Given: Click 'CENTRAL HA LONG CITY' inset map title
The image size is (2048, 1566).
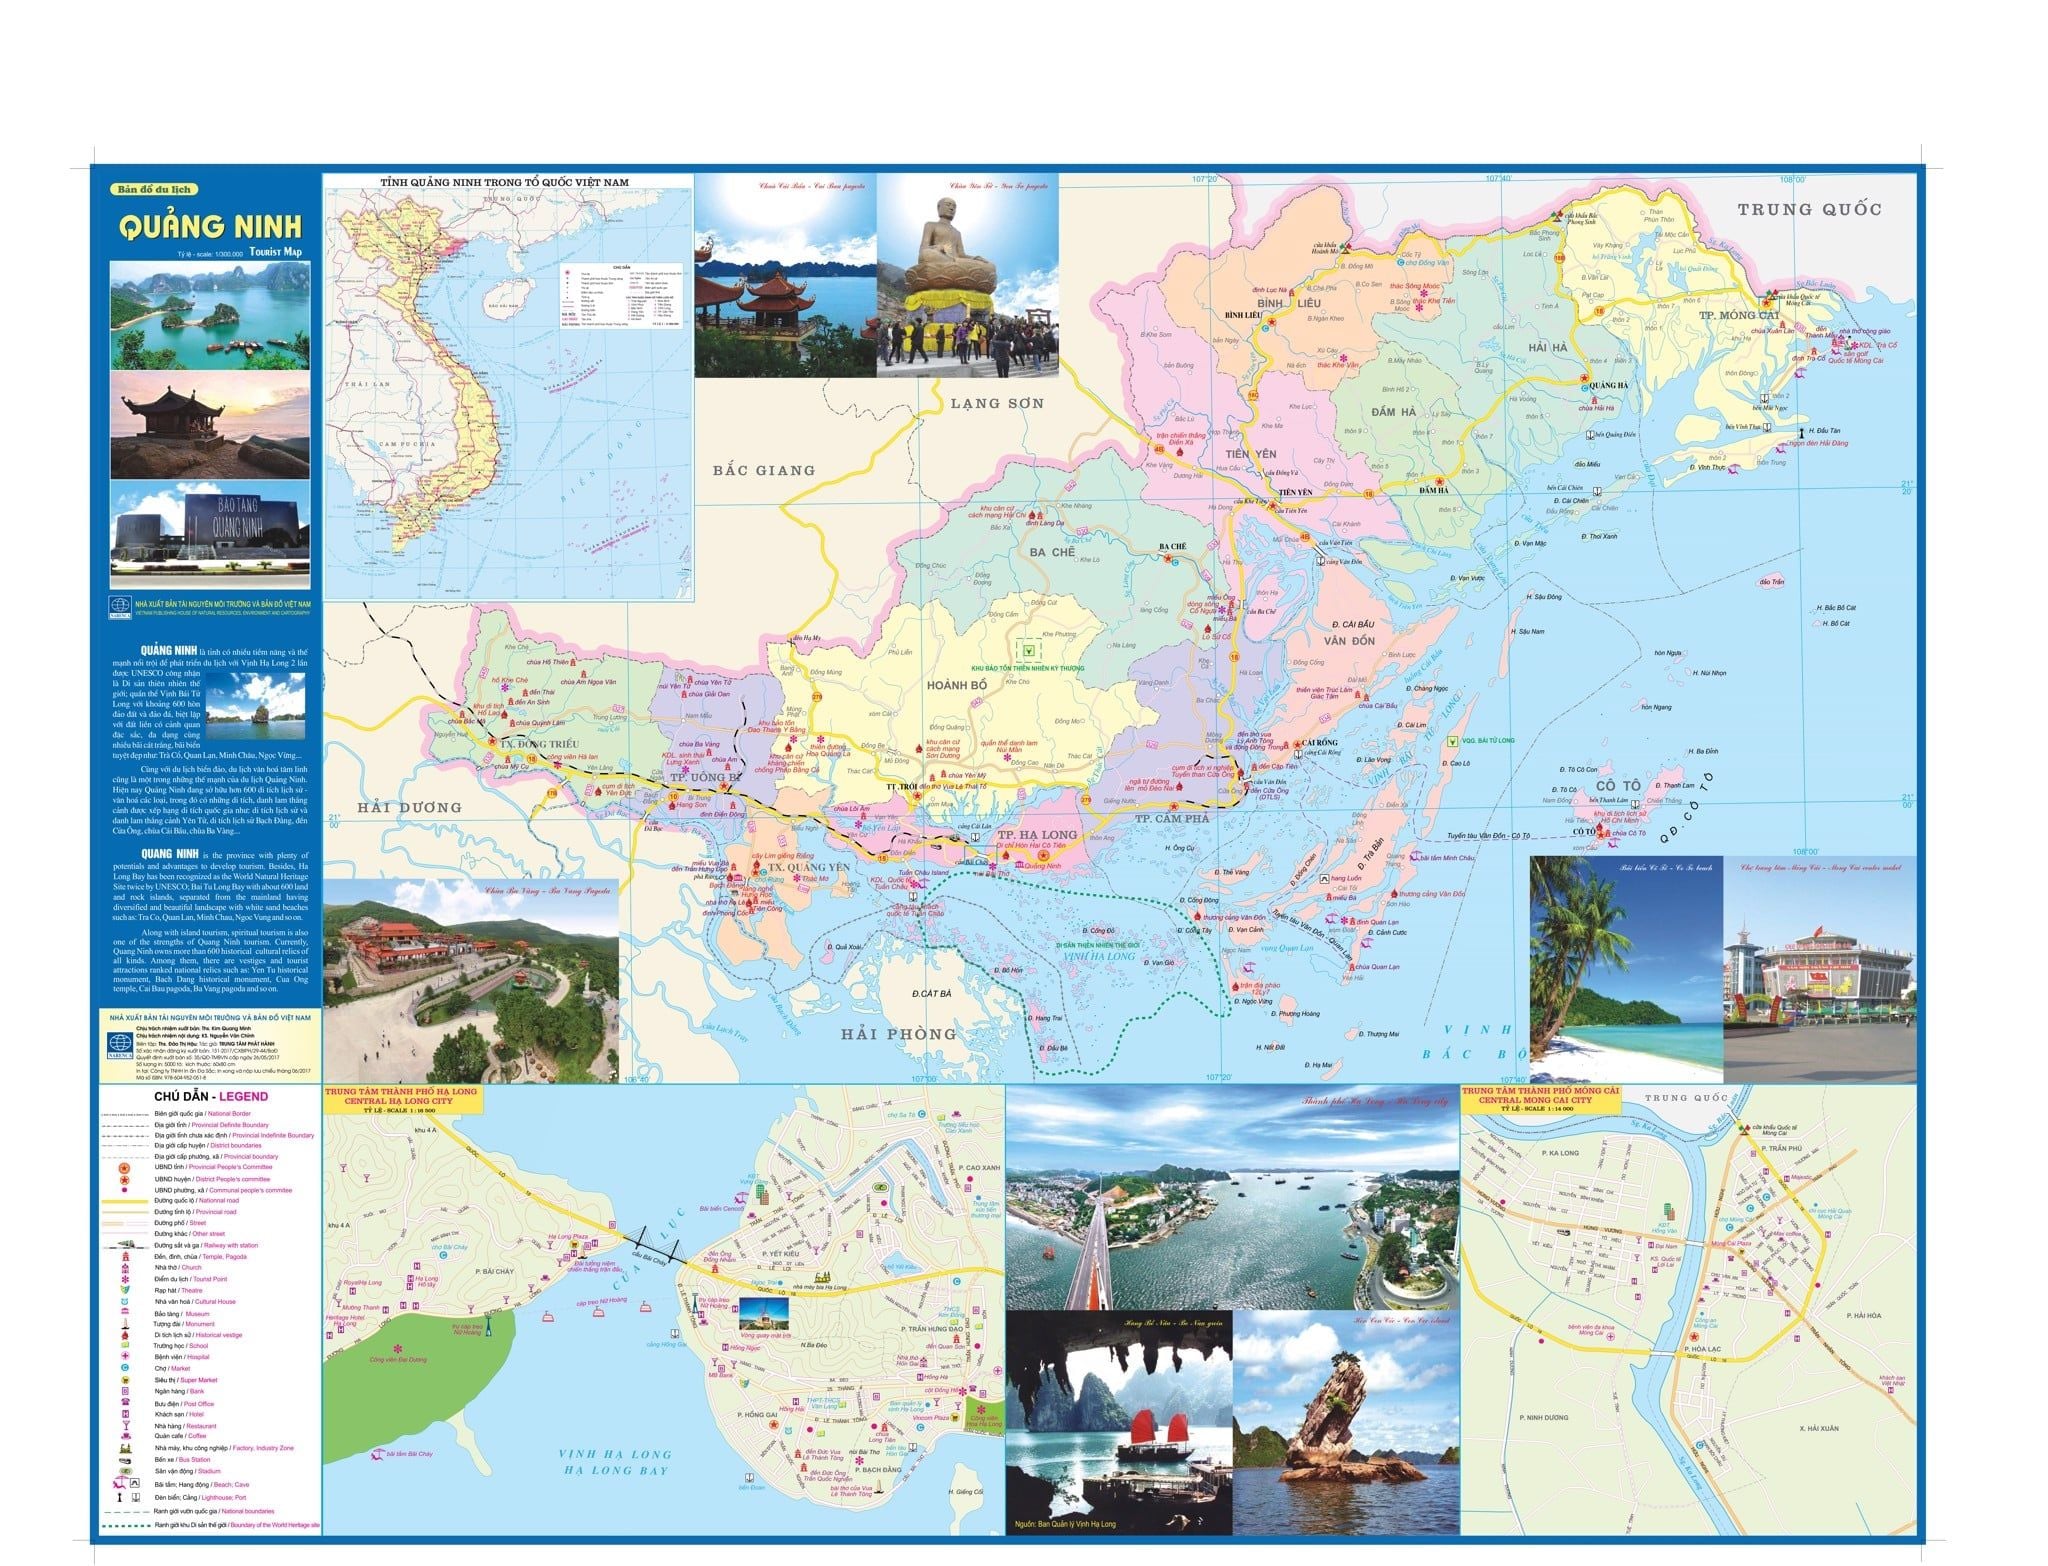Looking at the screenshot, I should [x=399, y=1100].
